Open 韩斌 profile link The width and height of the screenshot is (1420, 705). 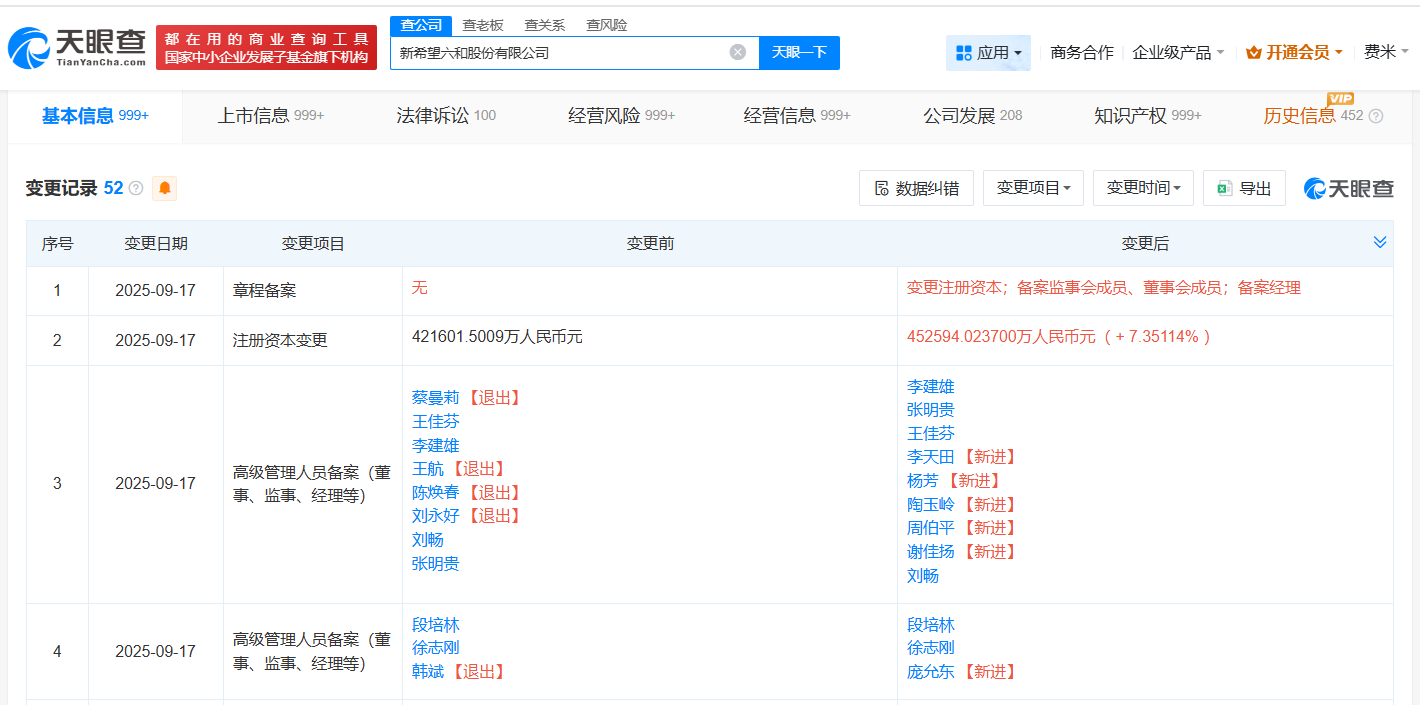coord(427,672)
